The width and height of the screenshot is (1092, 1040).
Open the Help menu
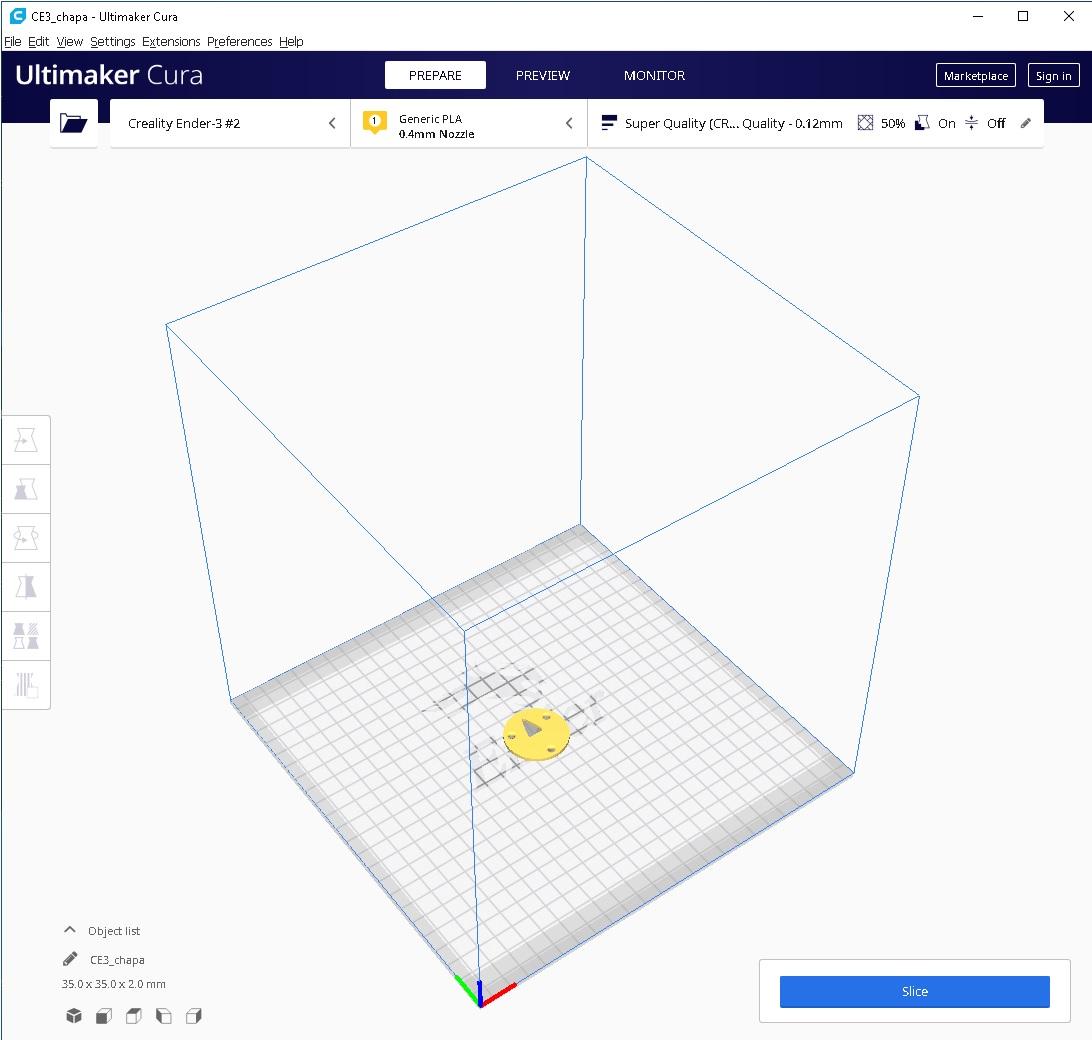click(x=291, y=42)
